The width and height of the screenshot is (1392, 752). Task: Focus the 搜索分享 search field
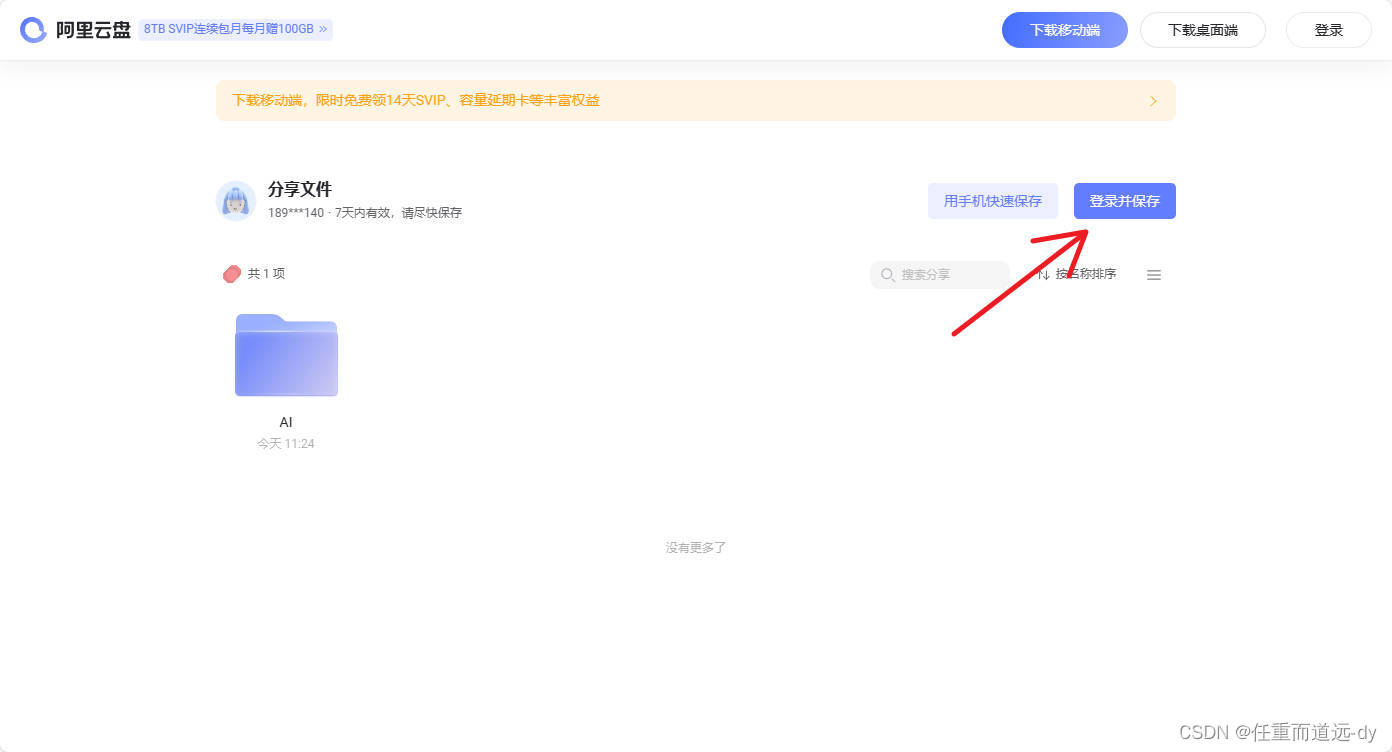(x=939, y=275)
